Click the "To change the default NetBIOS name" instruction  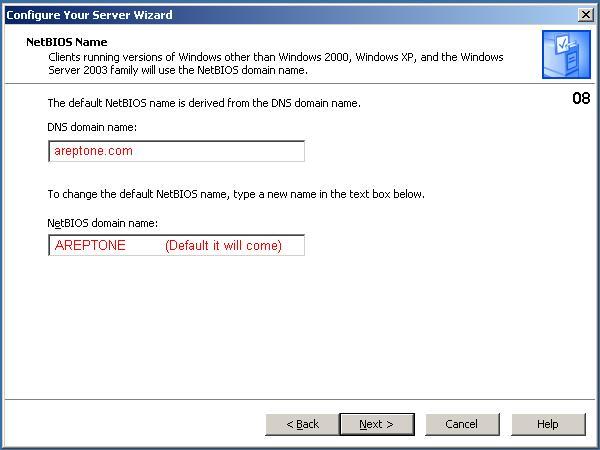coord(236,194)
